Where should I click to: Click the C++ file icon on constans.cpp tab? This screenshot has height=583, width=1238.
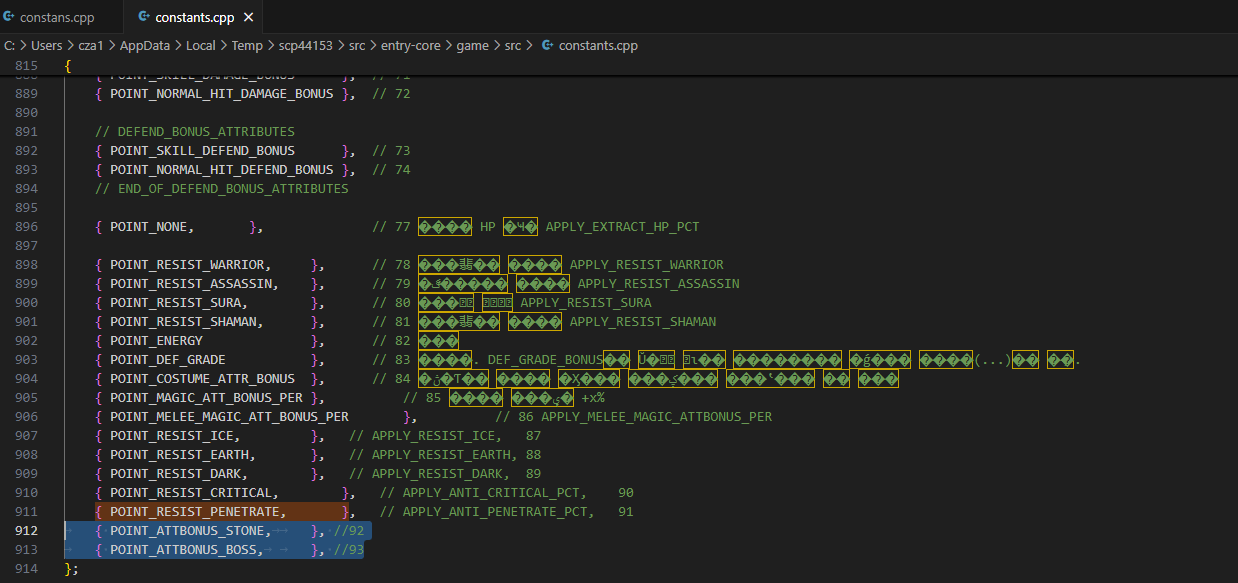[x=9, y=17]
